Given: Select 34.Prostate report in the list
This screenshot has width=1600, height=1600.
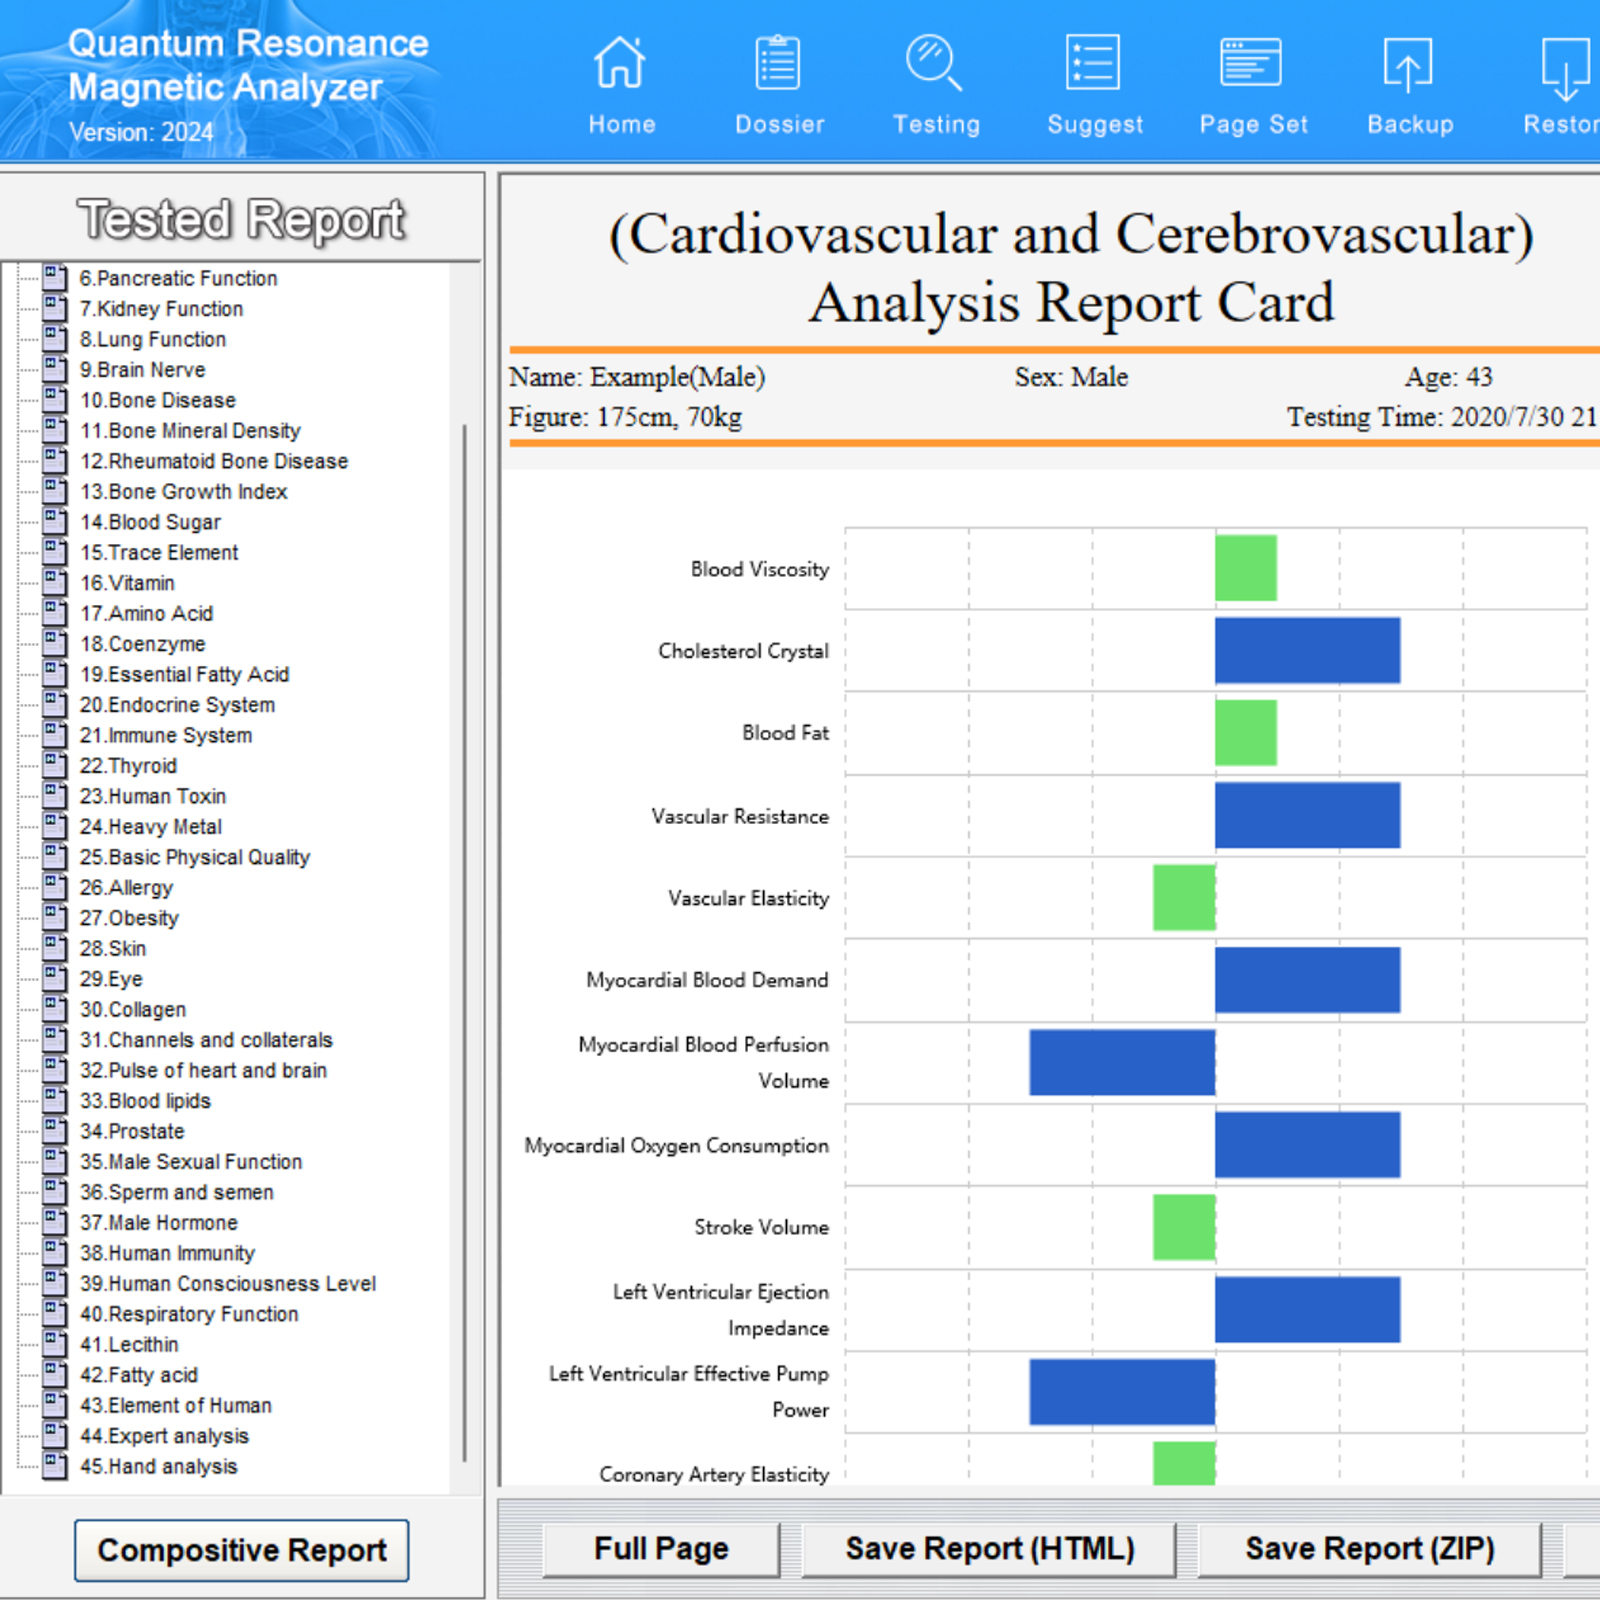Looking at the screenshot, I should (132, 1131).
